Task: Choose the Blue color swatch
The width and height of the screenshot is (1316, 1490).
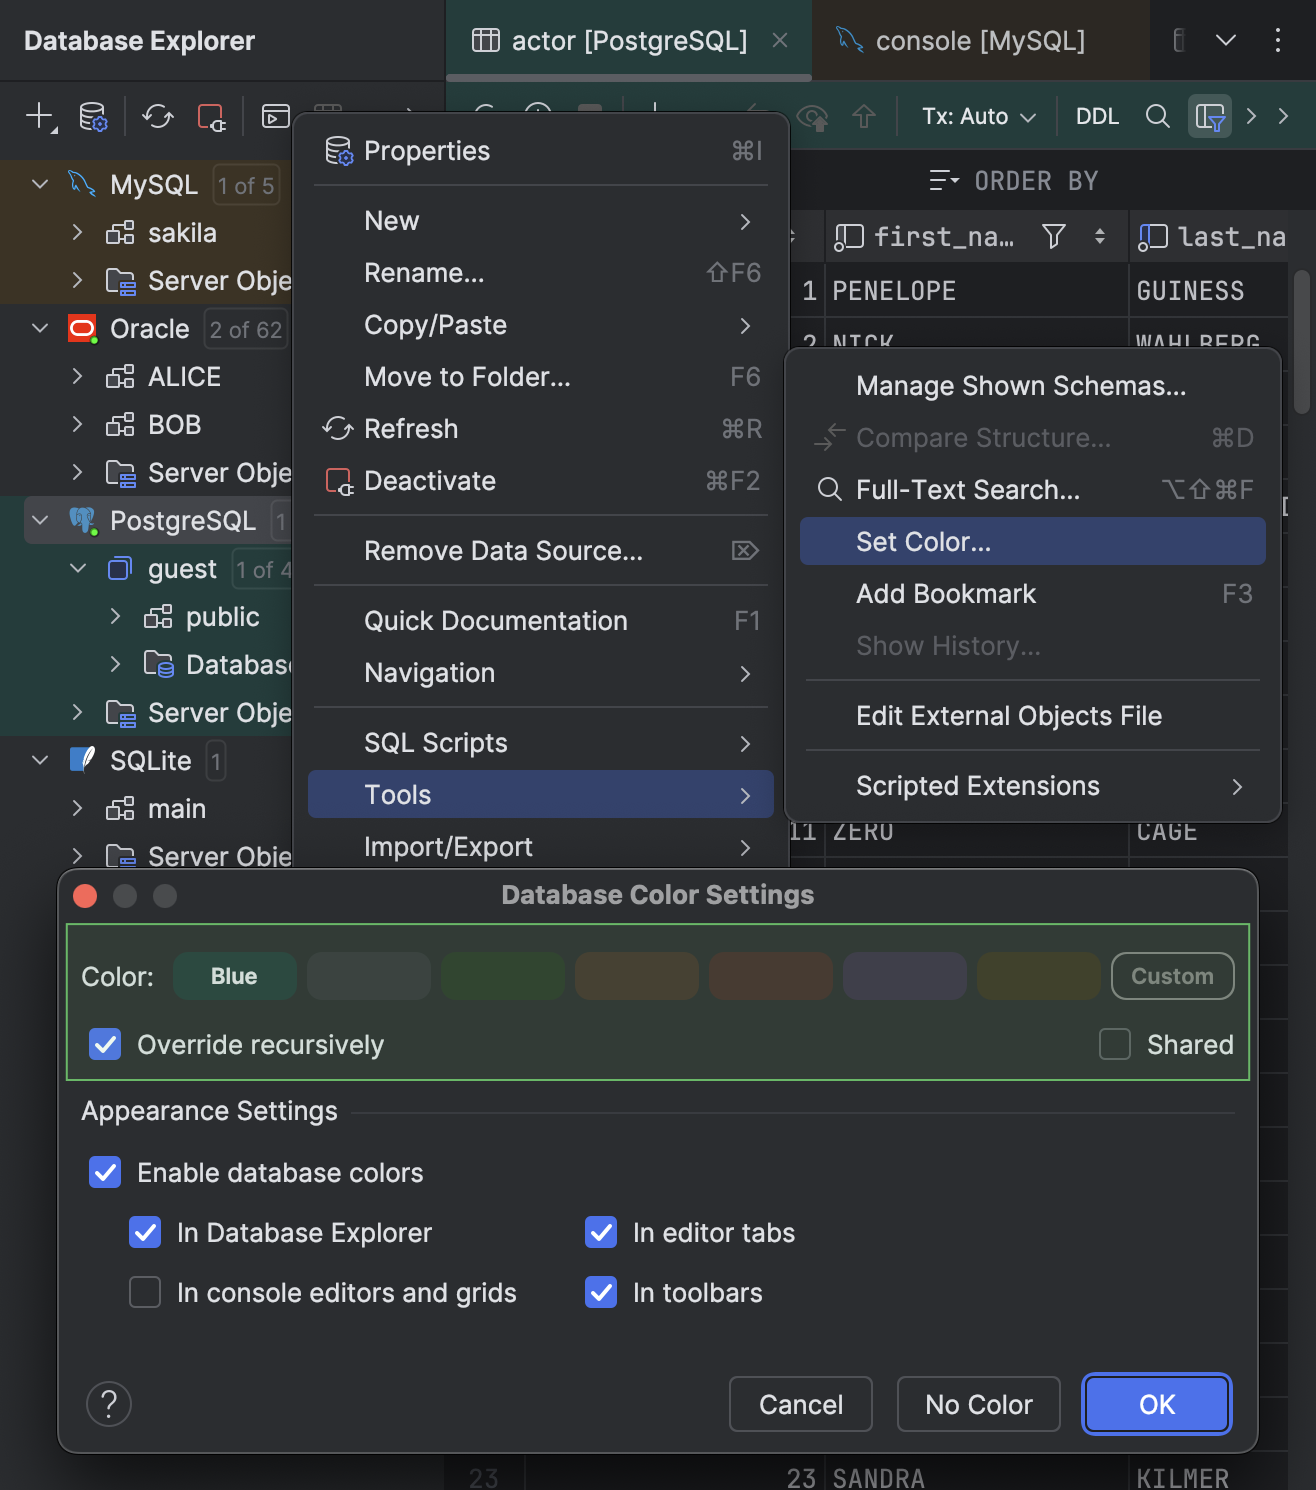Action: click(235, 976)
